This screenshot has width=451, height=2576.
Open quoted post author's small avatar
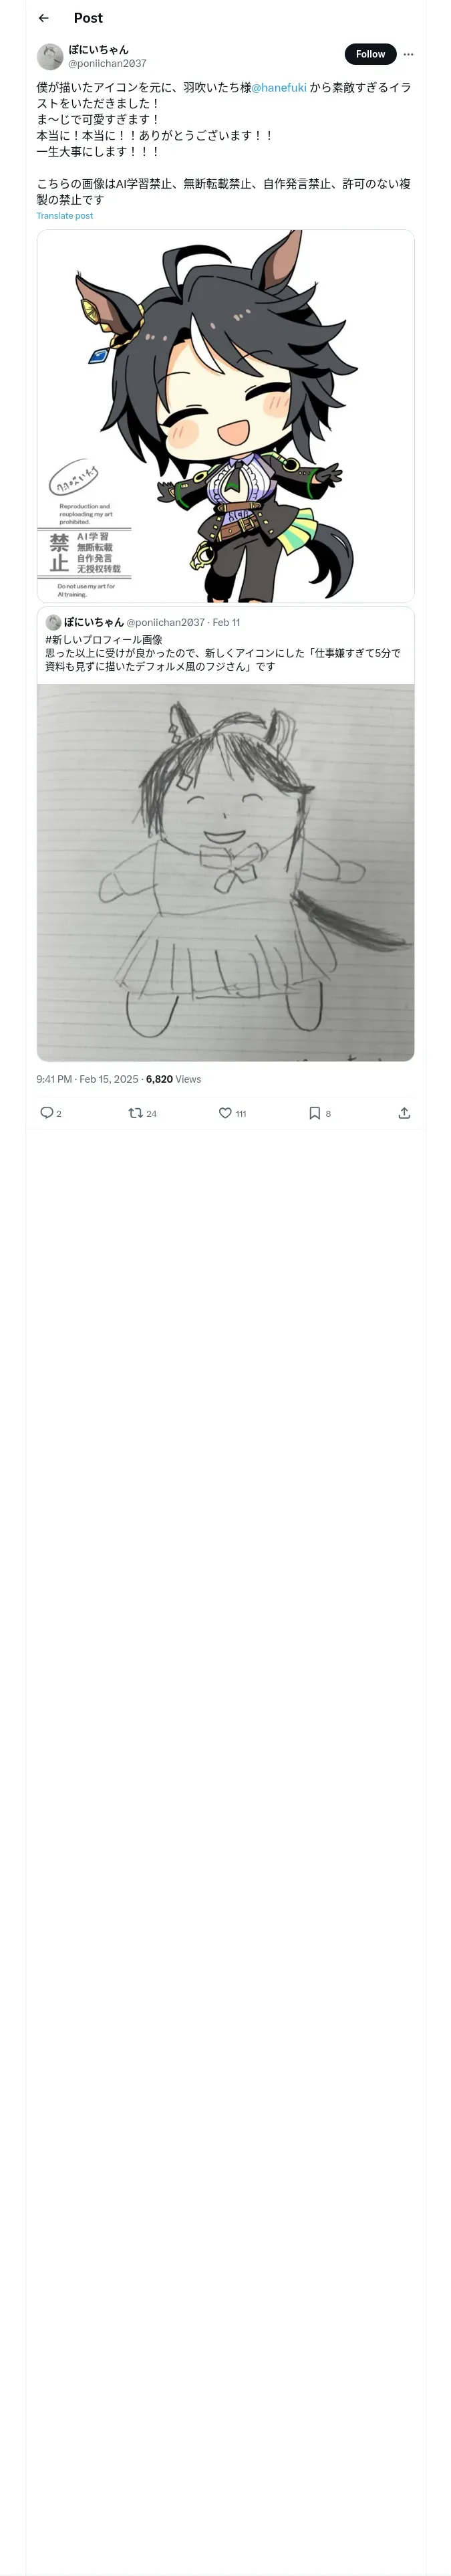(53, 622)
